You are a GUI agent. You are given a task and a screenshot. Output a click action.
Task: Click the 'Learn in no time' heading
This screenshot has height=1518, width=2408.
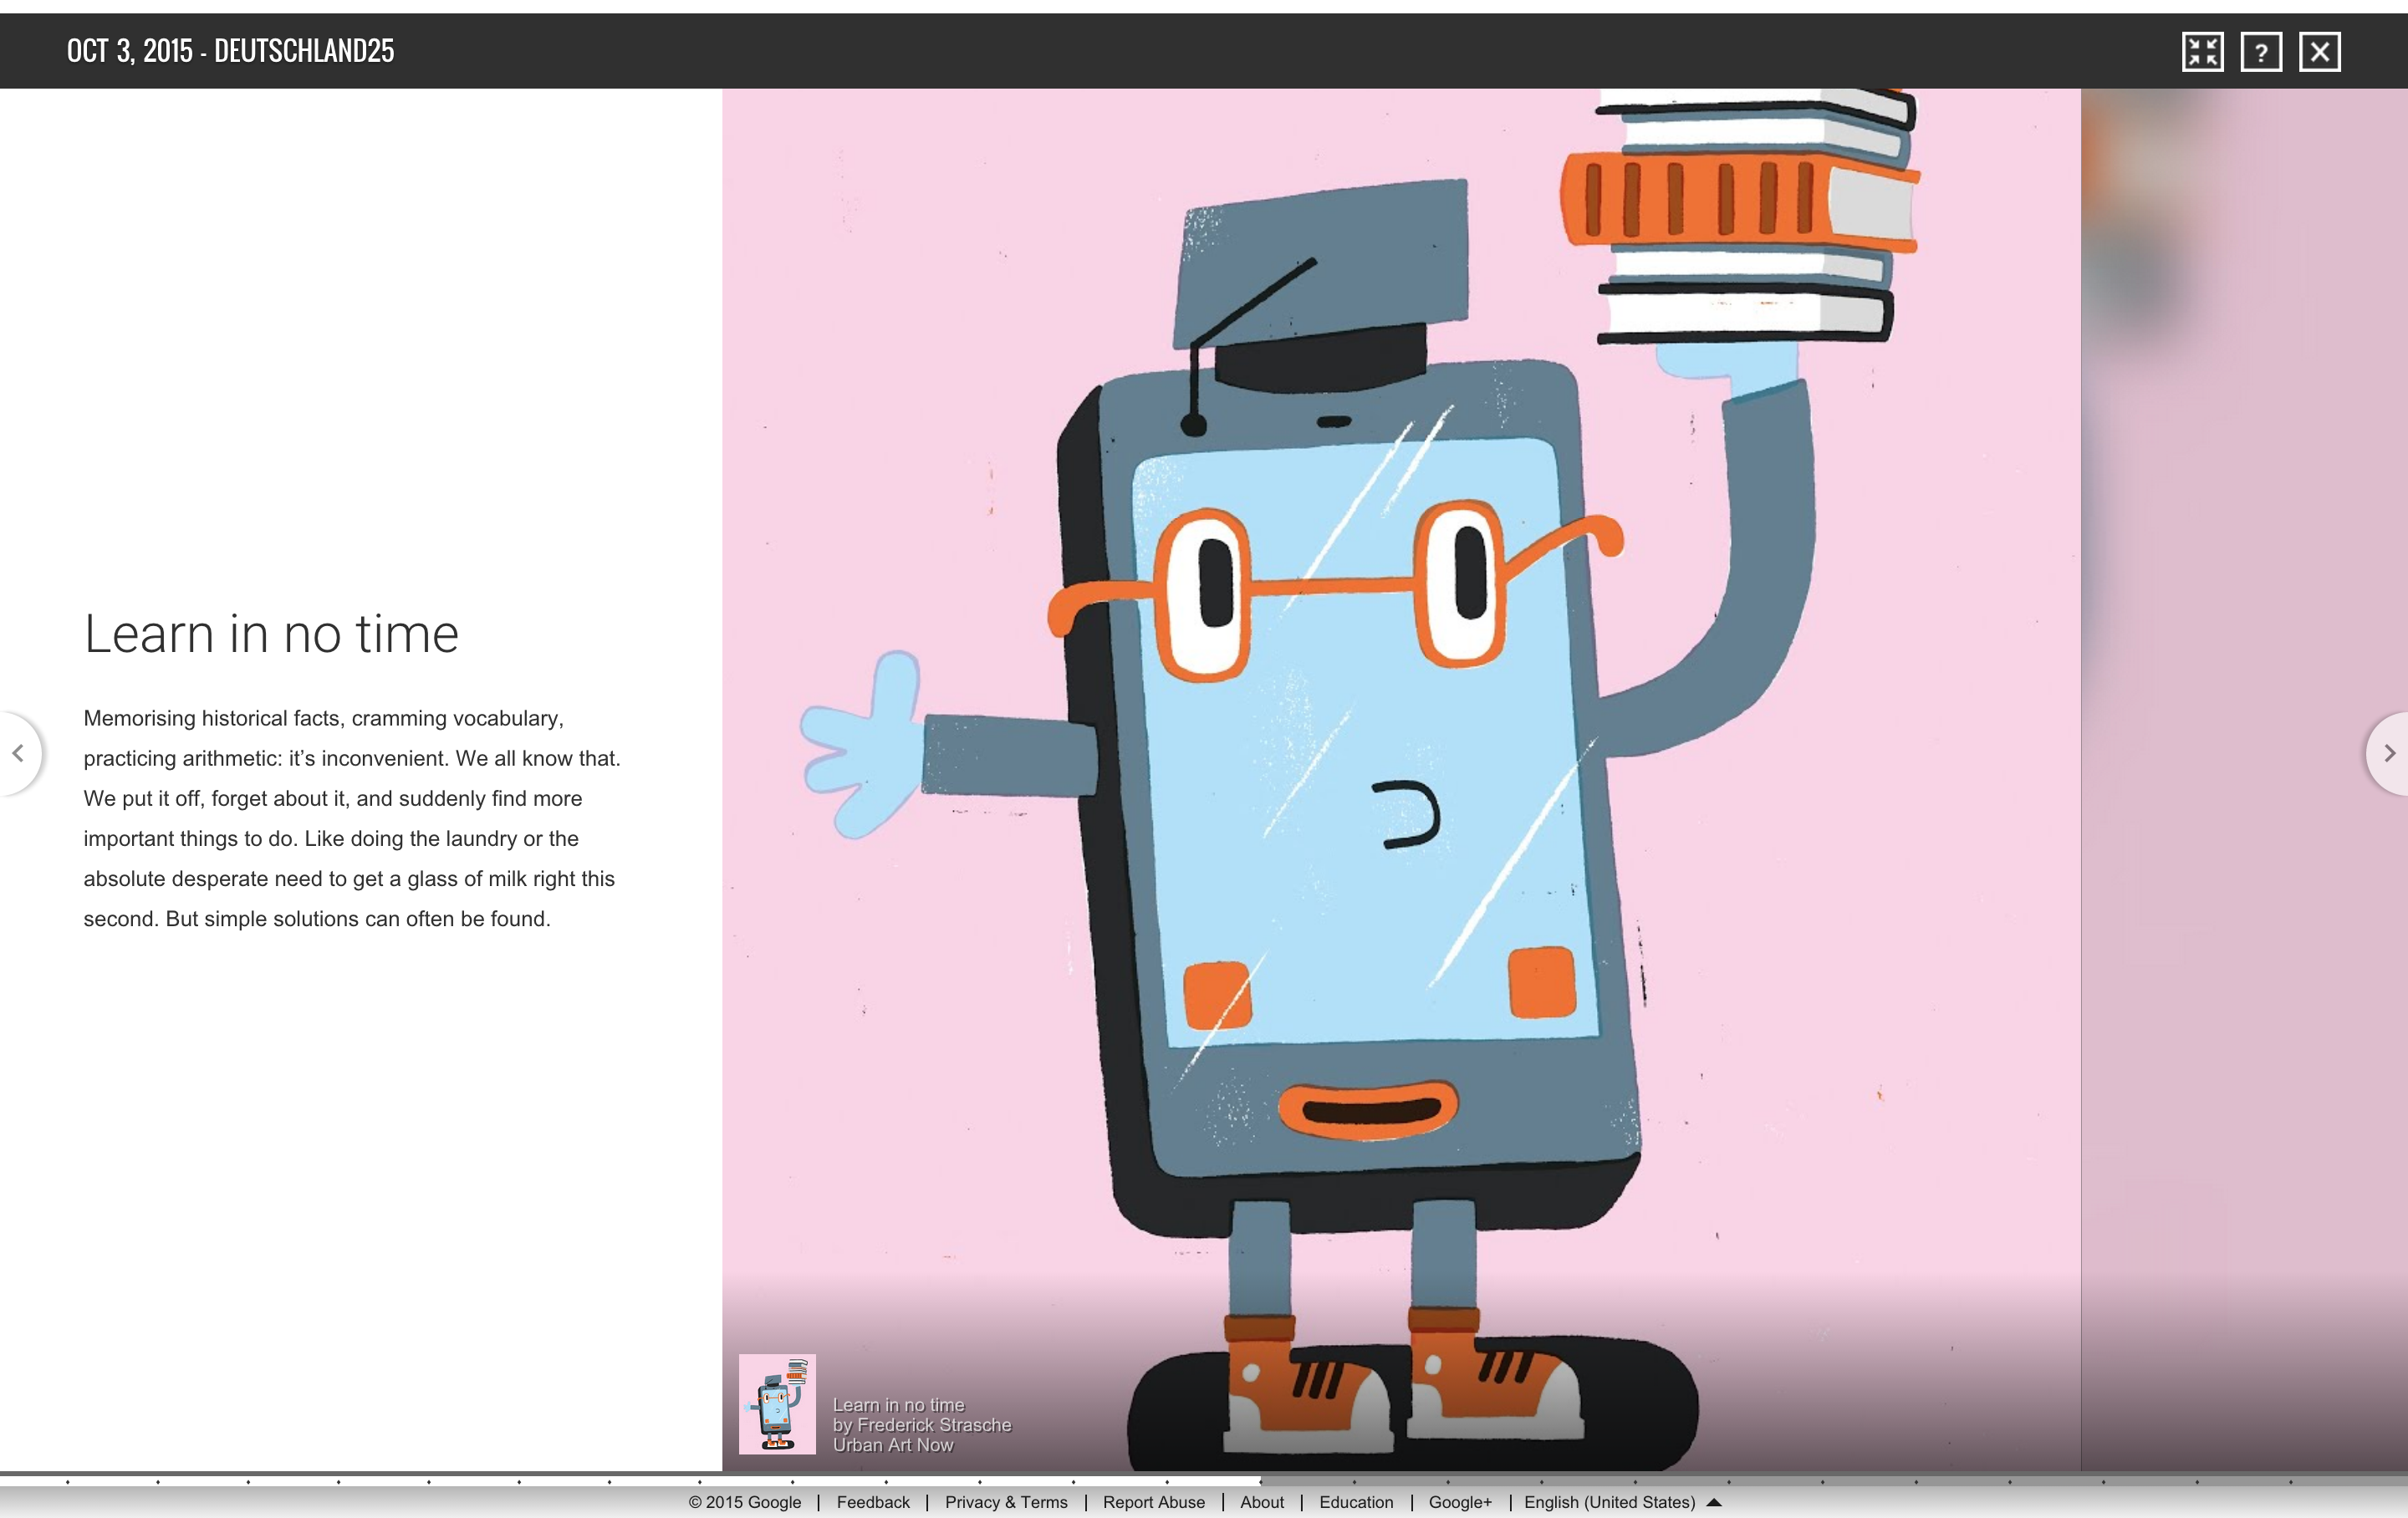click(271, 634)
